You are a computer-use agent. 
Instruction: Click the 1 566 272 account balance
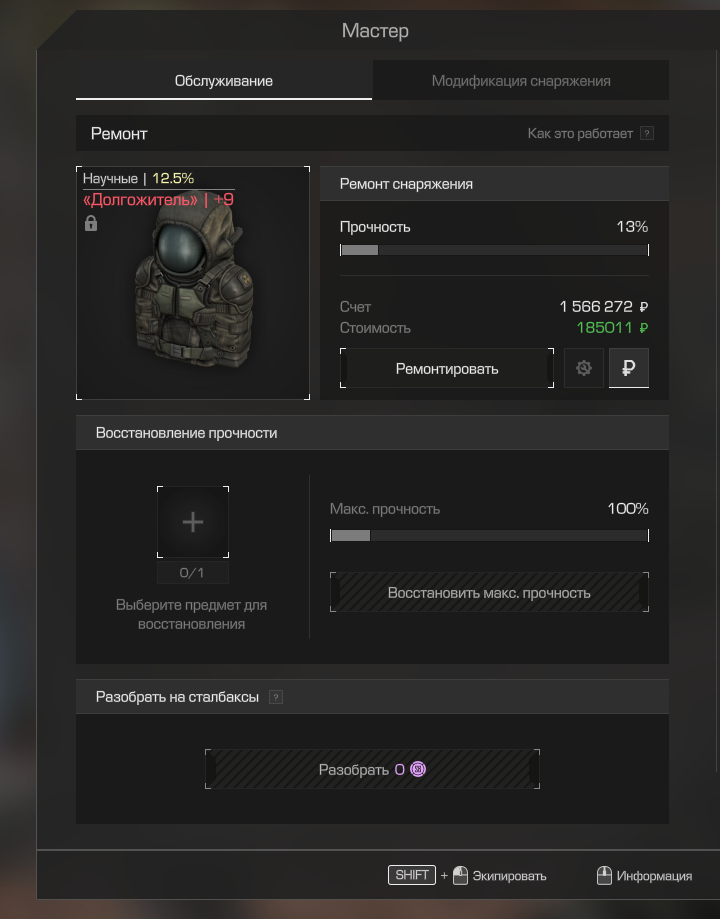pyautogui.click(x=603, y=307)
